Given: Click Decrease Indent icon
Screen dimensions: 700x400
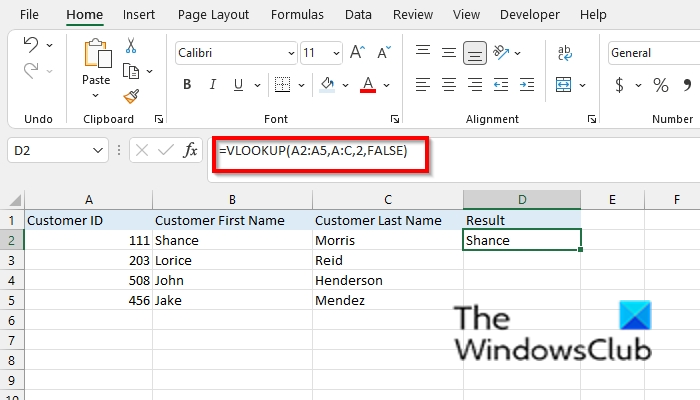Looking at the screenshot, I should coord(501,84).
